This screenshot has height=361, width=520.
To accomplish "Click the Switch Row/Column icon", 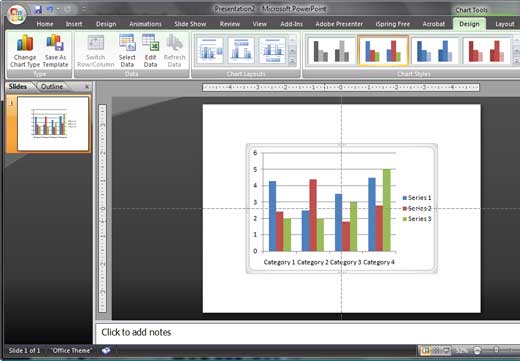I will (96, 43).
